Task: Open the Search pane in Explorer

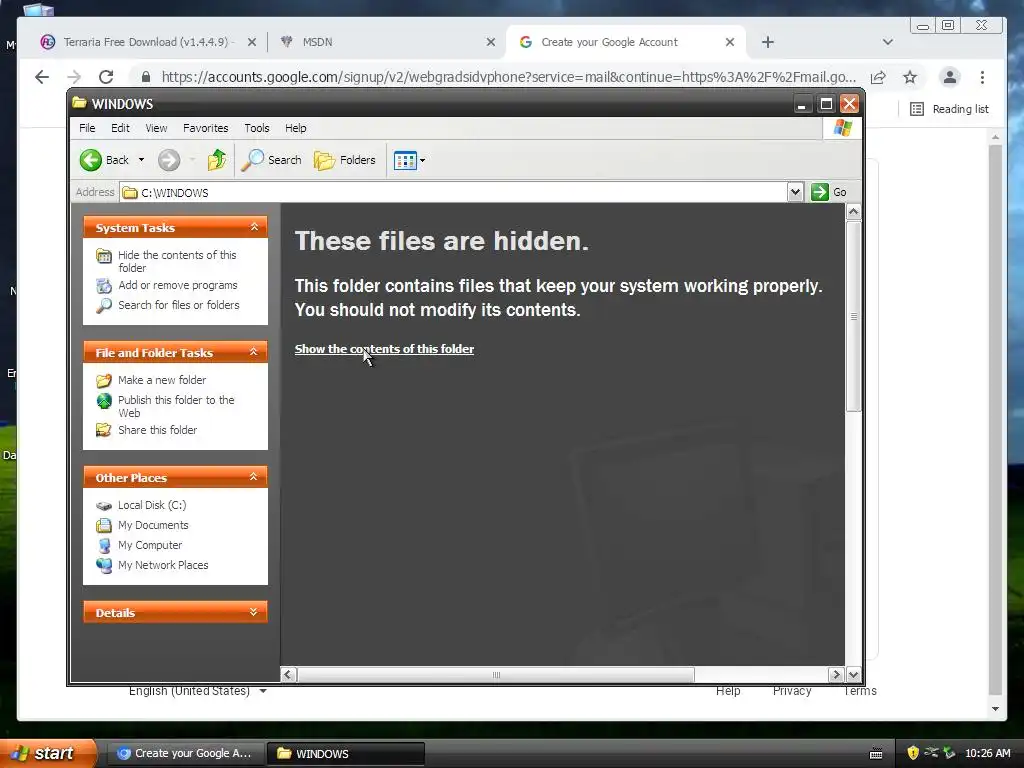Action: [x=272, y=160]
